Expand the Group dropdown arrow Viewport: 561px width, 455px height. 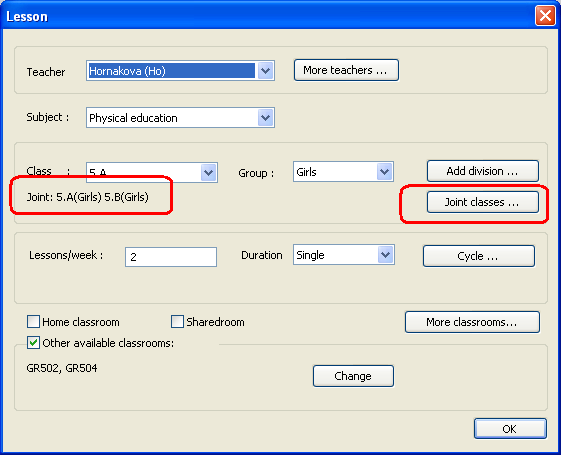tap(385, 172)
